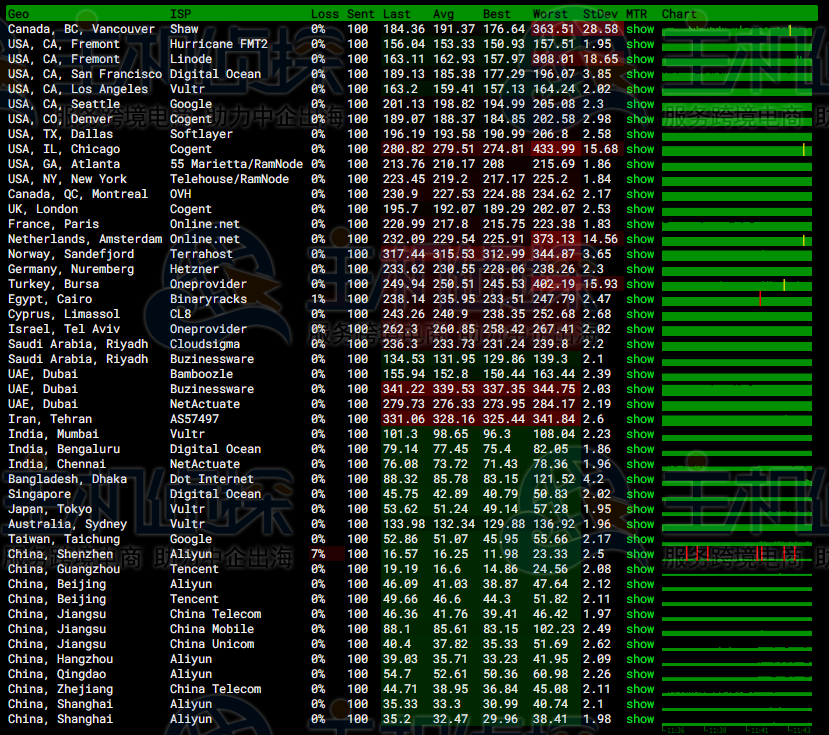Open MTR show link for Hurricane FMT2 row
The width and height of the screenshot is (829, 735).
640,44
